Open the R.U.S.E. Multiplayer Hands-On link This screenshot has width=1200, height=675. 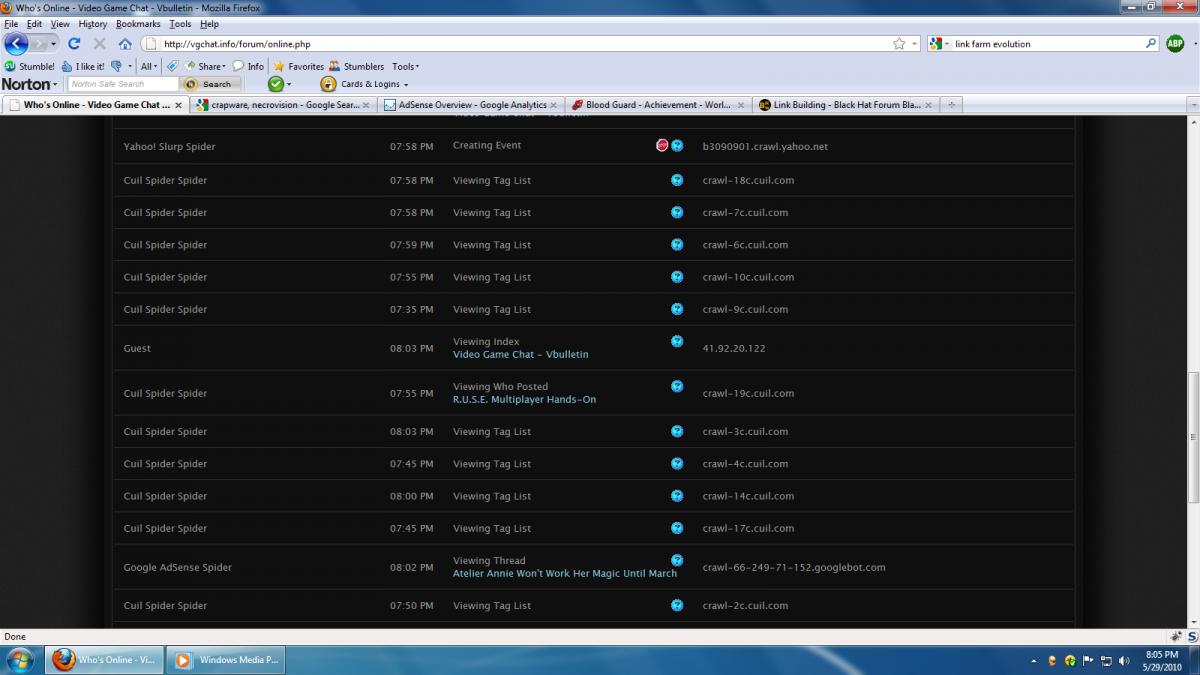point(524,399)
